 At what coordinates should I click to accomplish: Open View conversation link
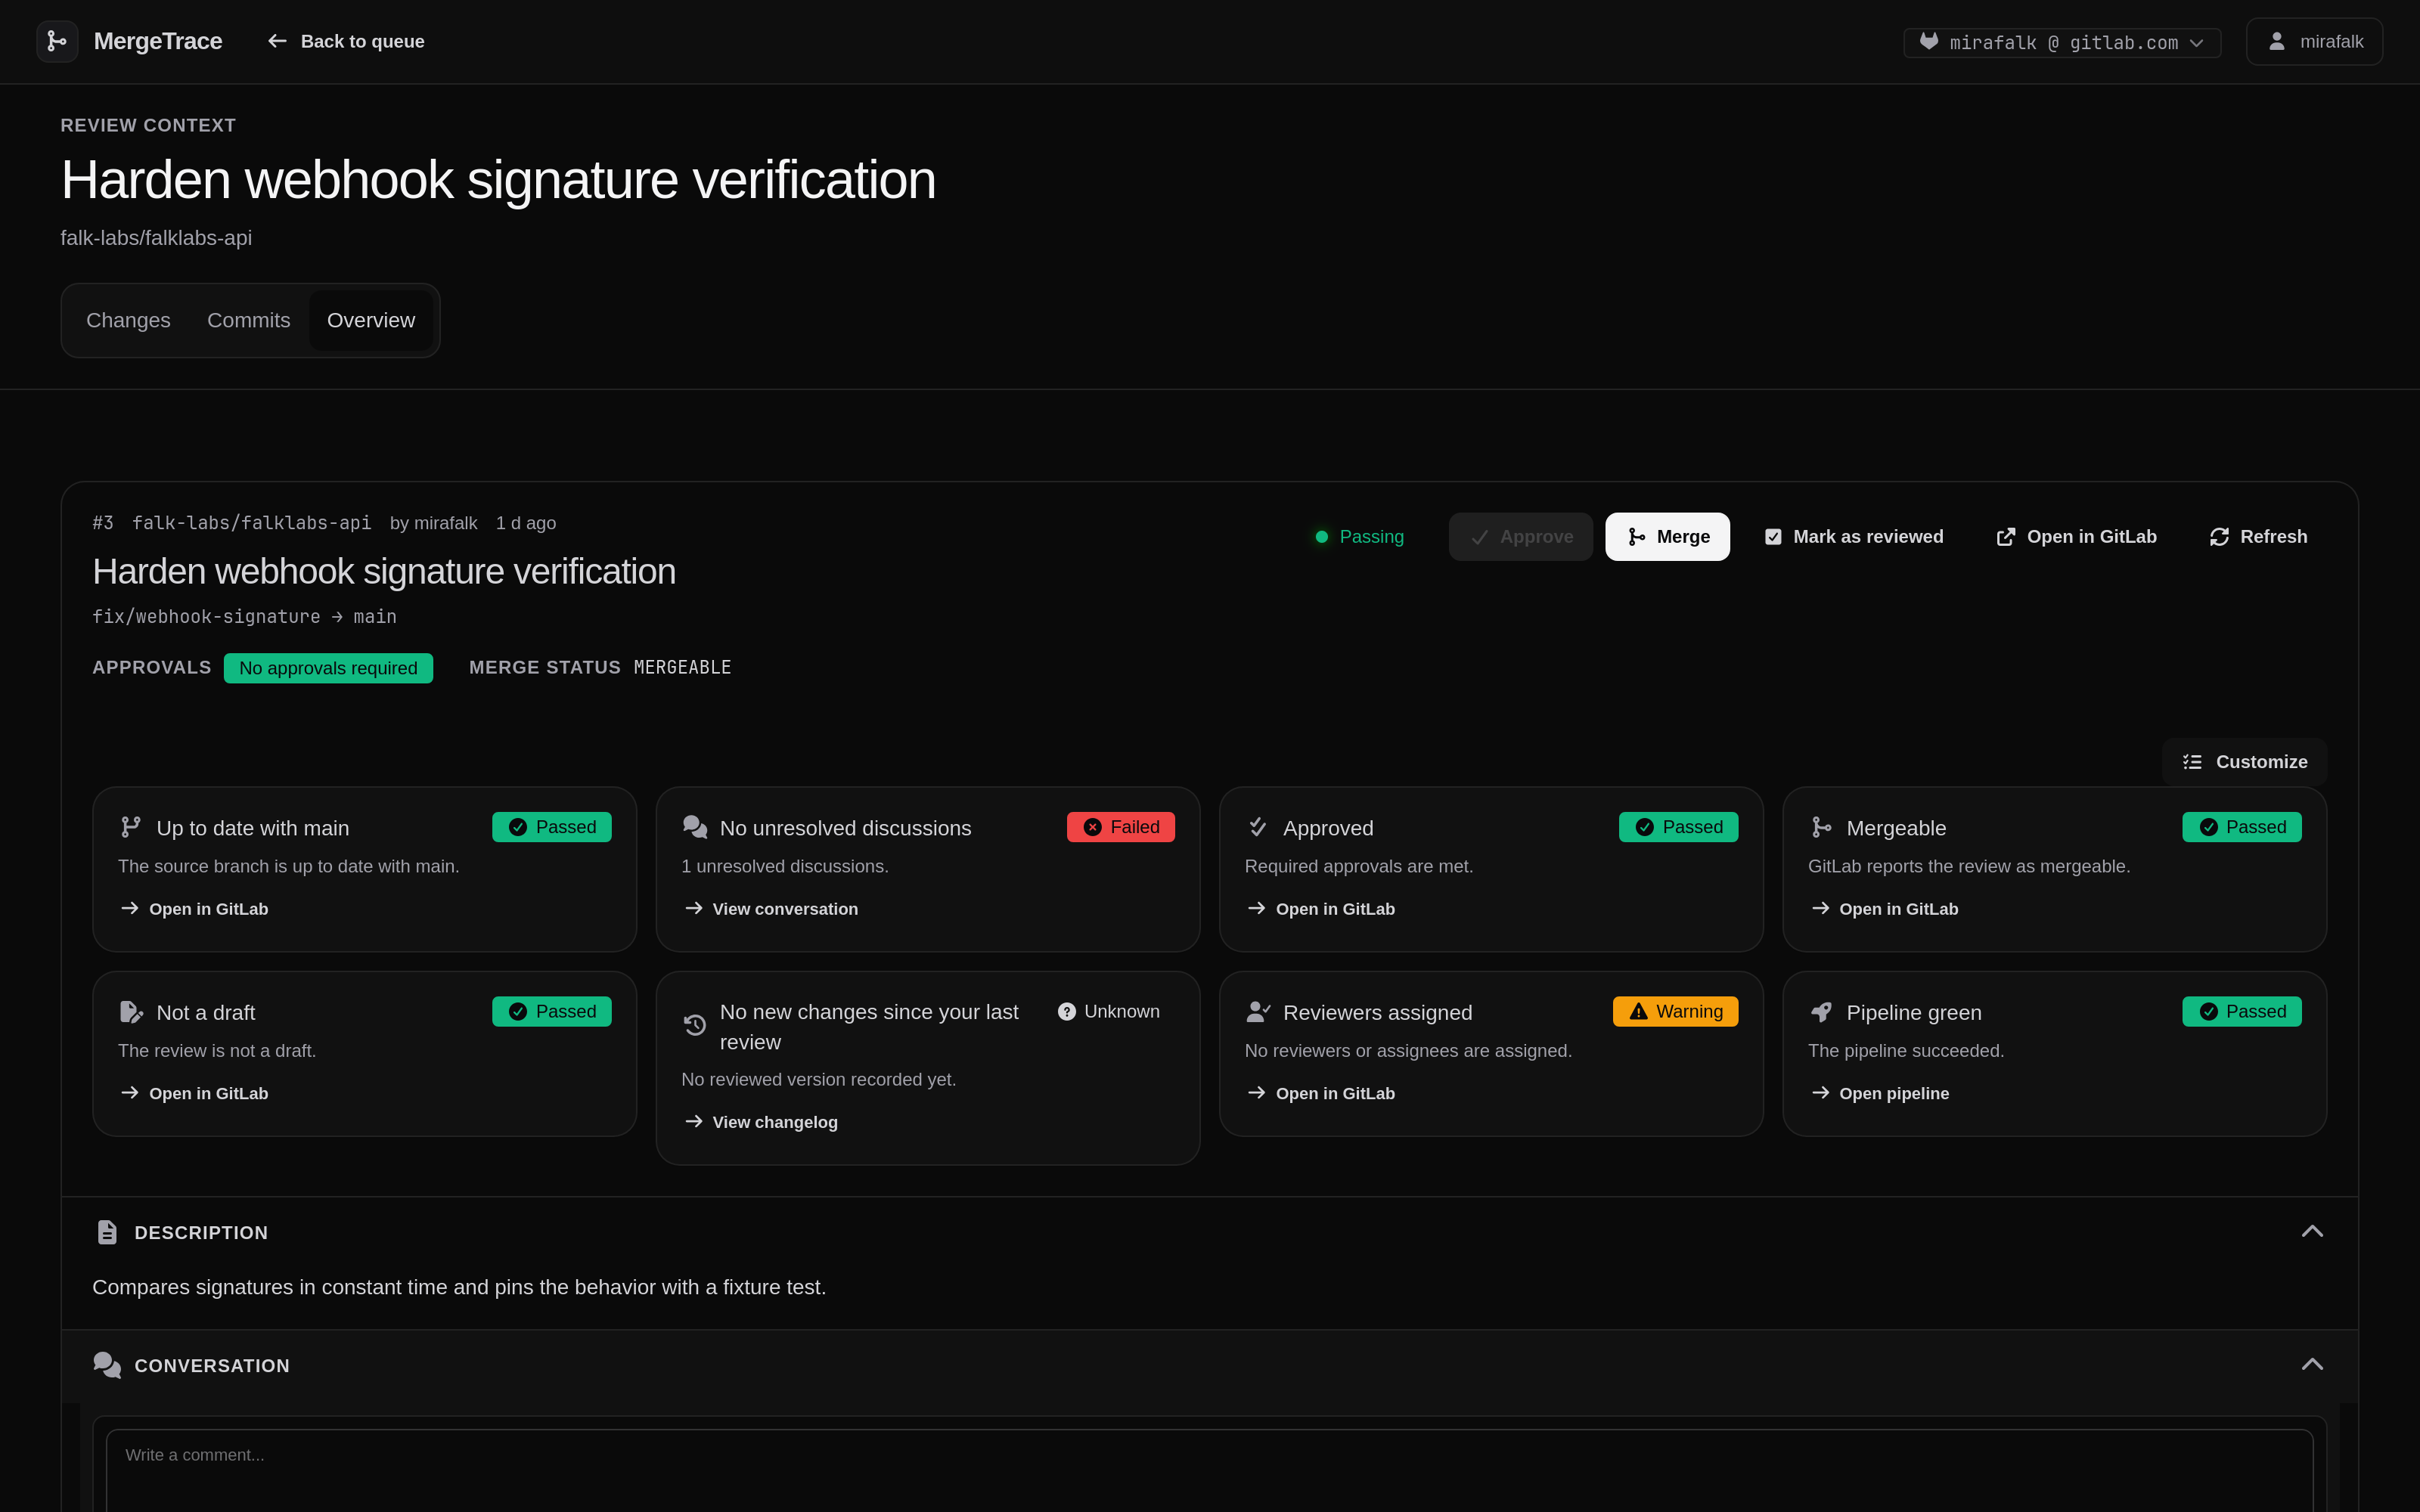tap(771, 908)
